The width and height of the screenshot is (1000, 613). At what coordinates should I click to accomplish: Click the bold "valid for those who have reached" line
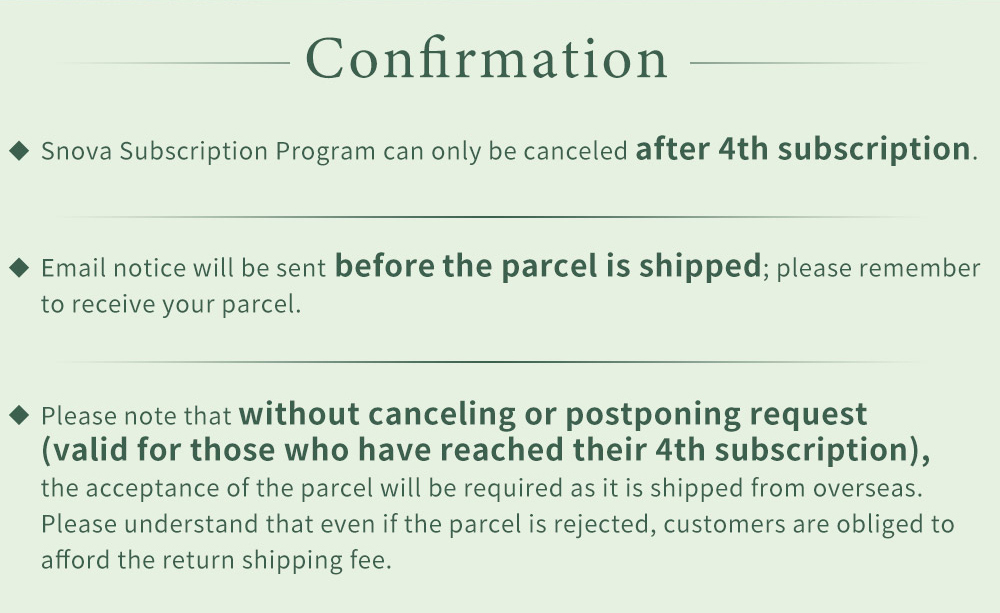click(x=486, y=450)
